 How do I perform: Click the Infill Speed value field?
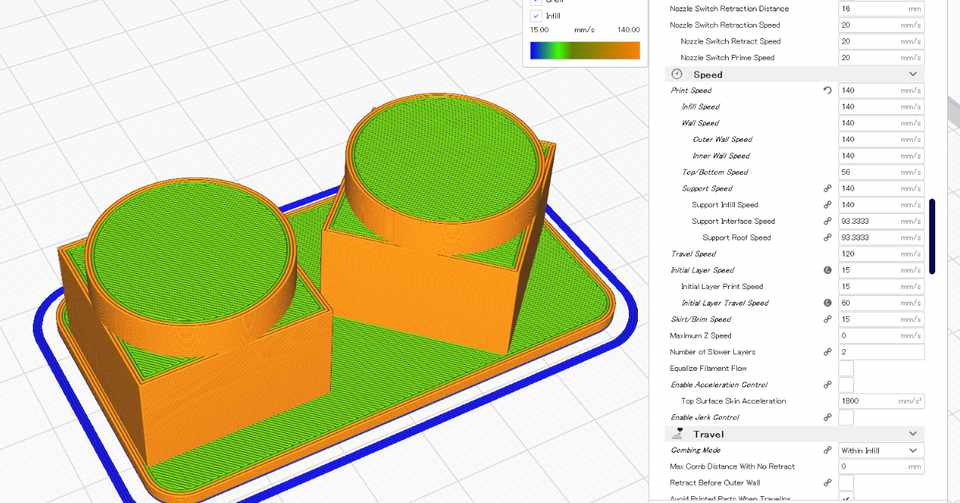point(881,106)
